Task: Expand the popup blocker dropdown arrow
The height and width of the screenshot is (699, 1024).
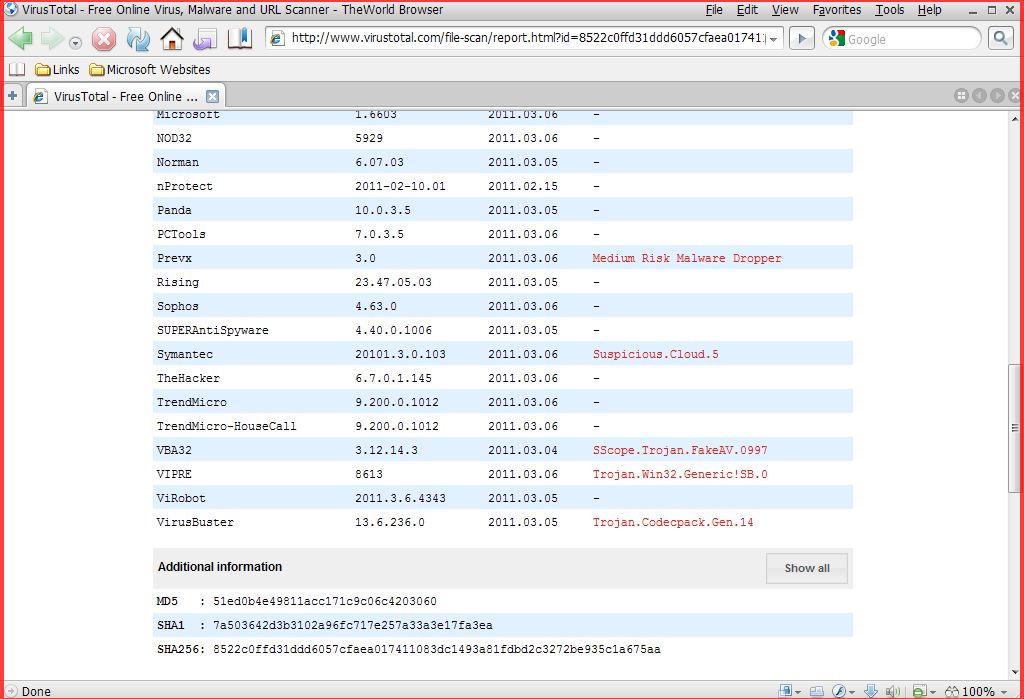Action: [x=933, y=692]
